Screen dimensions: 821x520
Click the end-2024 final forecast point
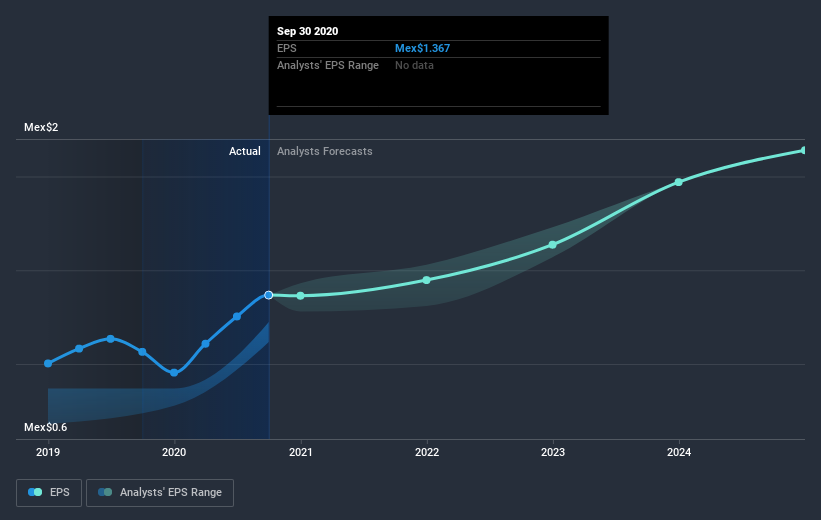point(804,150)
